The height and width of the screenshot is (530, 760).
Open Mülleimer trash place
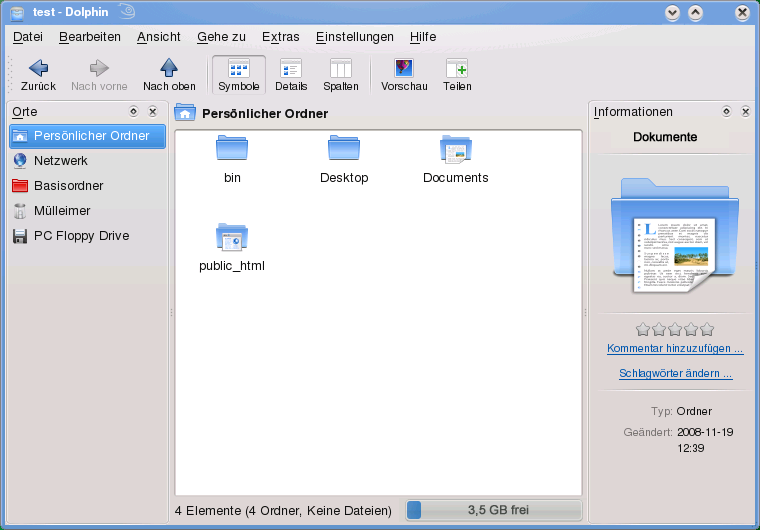[x=87, y=211]
